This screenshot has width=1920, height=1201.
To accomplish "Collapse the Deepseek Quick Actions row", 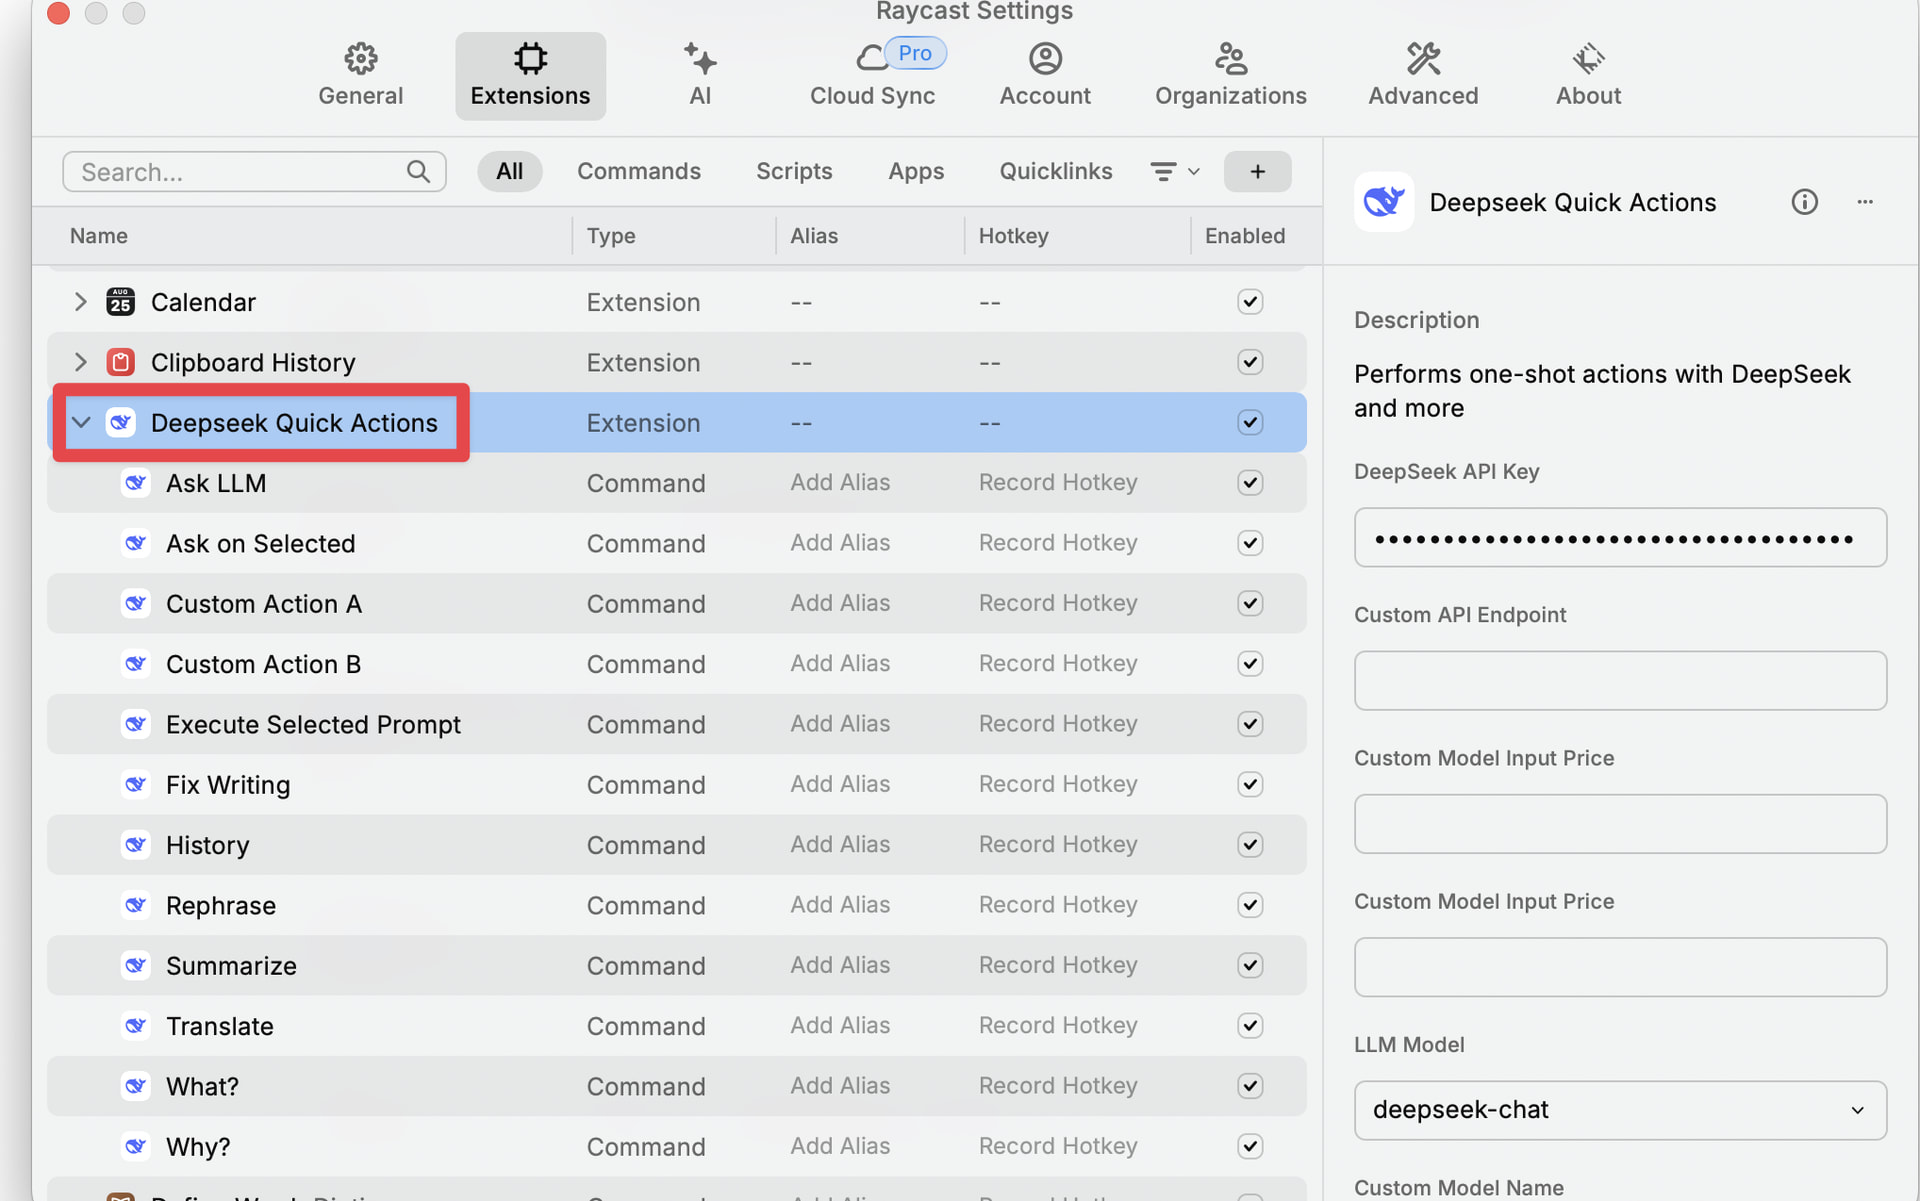I will click(81, 422).
